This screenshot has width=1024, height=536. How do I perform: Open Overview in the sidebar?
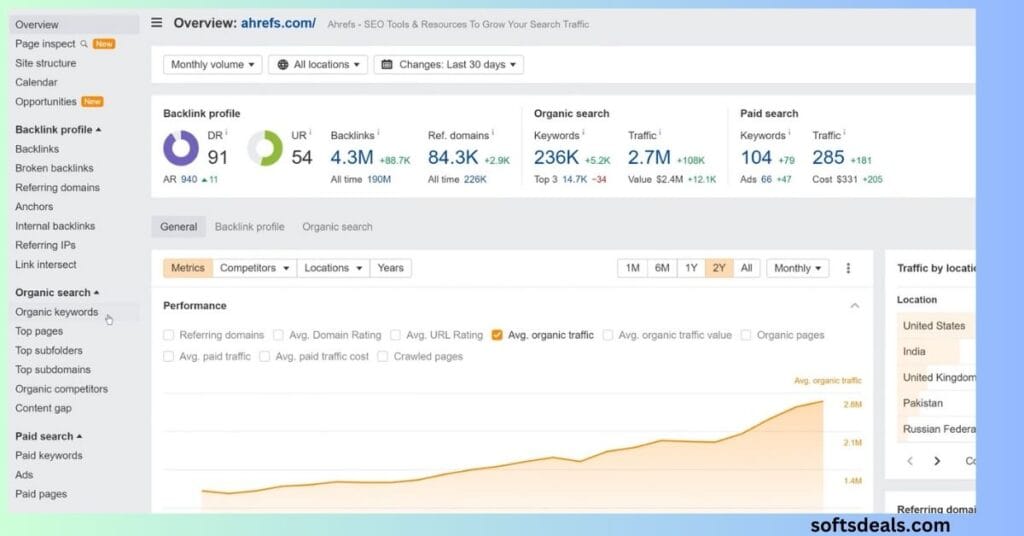tap(74, 24)
